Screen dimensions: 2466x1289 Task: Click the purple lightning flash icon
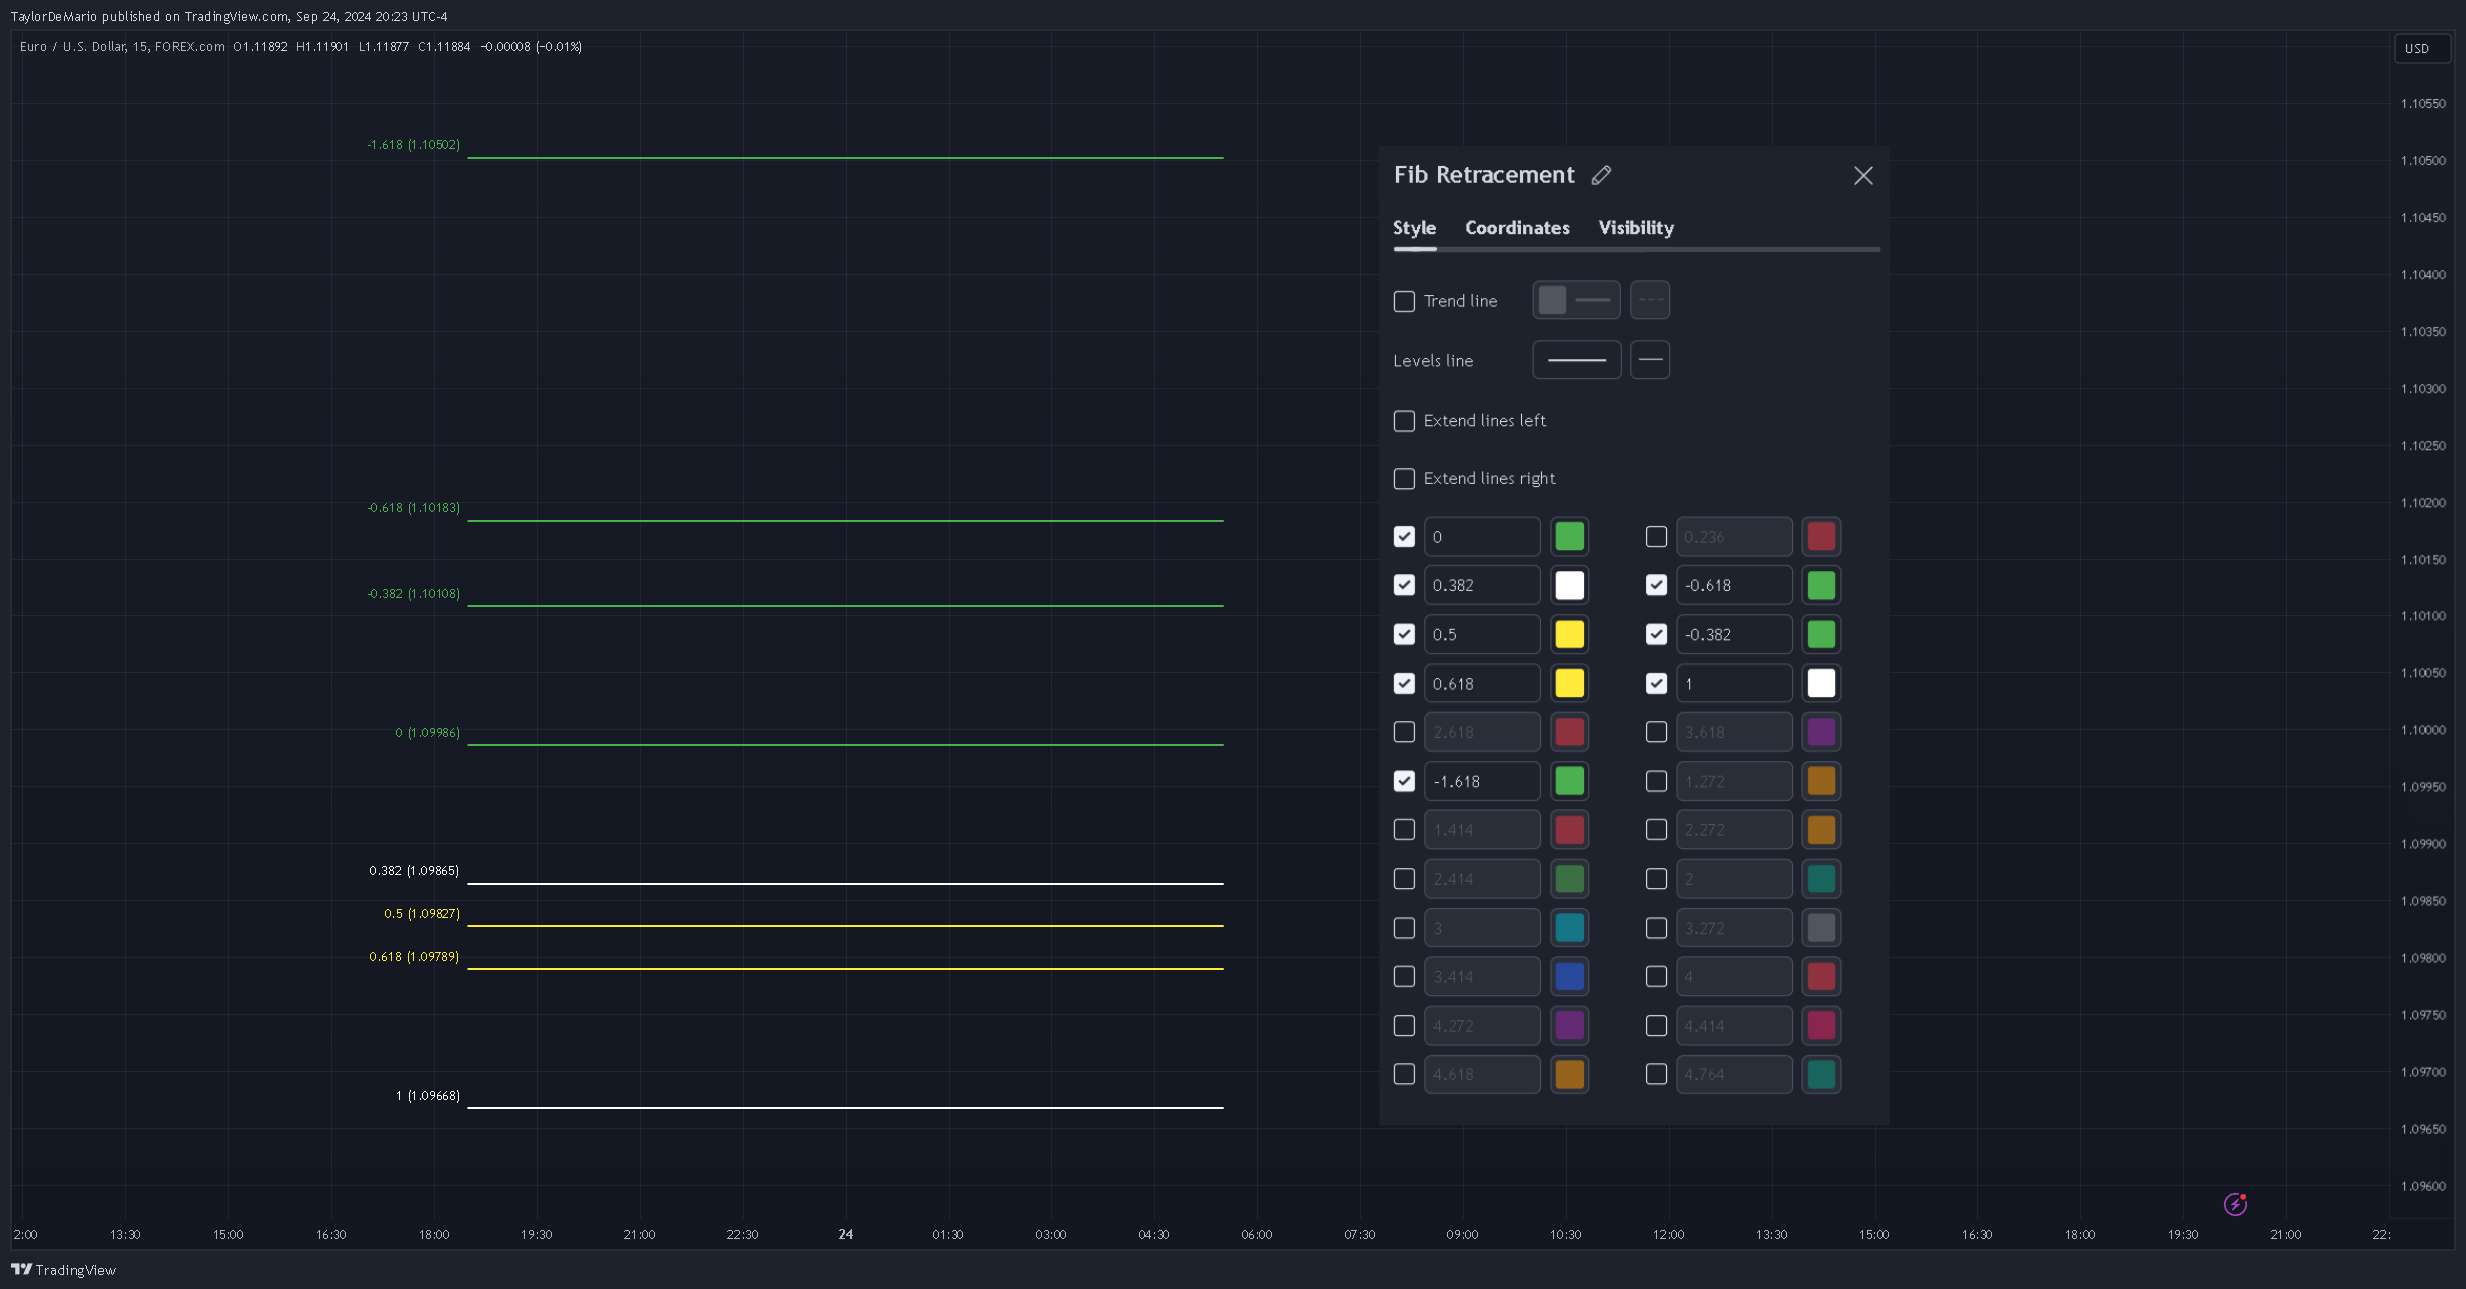[x=2235, y=1204]
